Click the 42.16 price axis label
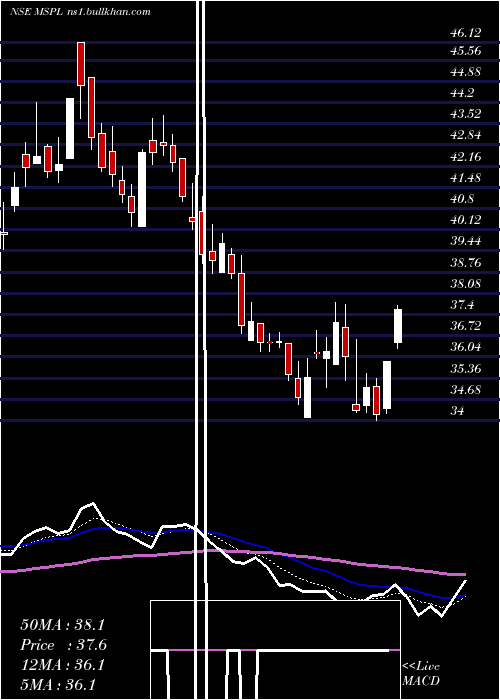 tap(466, 157)
